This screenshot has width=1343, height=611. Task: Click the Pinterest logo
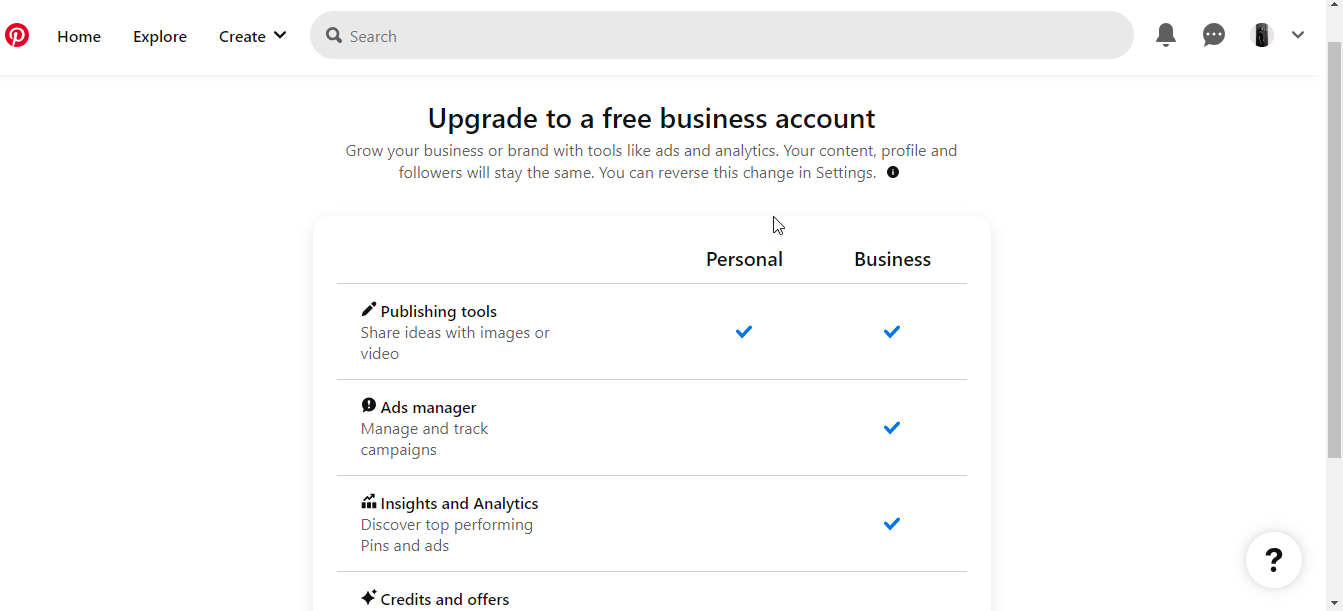[x=17, y=36]
